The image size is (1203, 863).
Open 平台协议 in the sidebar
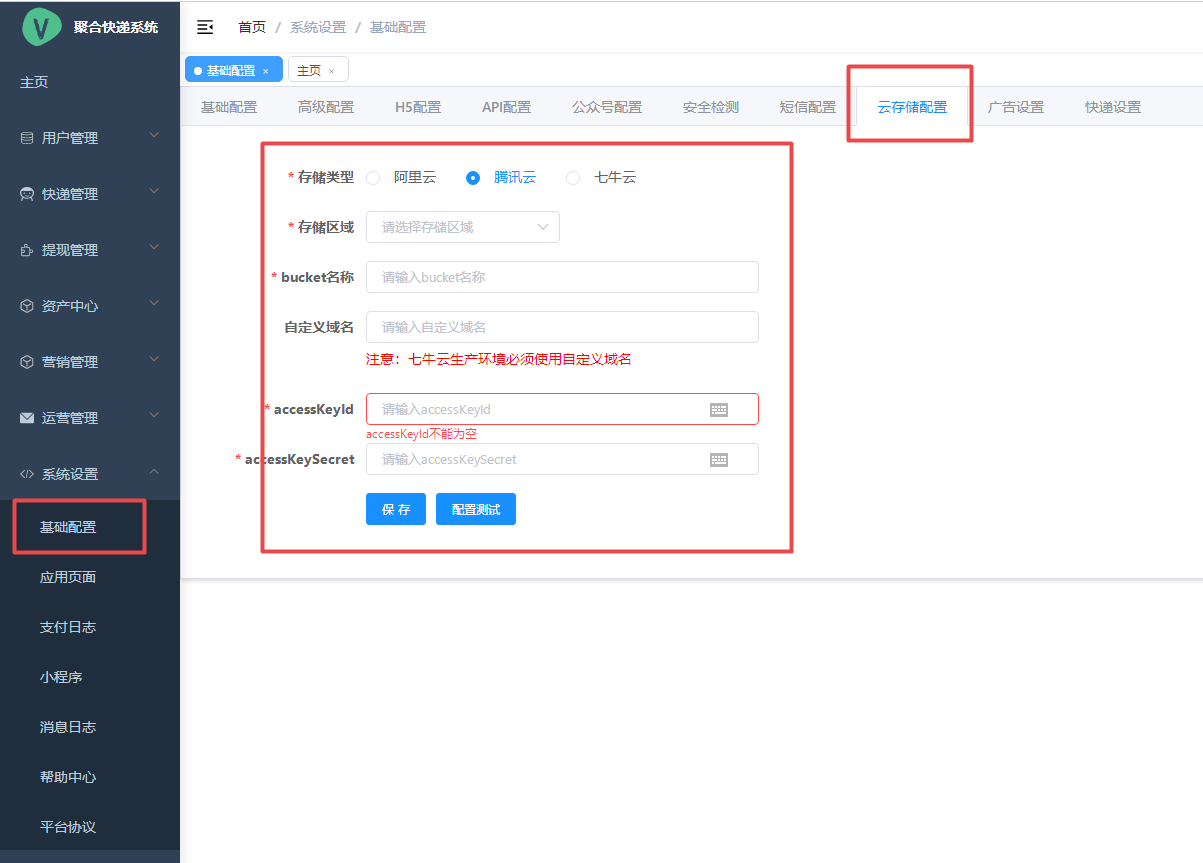point(90,827)
